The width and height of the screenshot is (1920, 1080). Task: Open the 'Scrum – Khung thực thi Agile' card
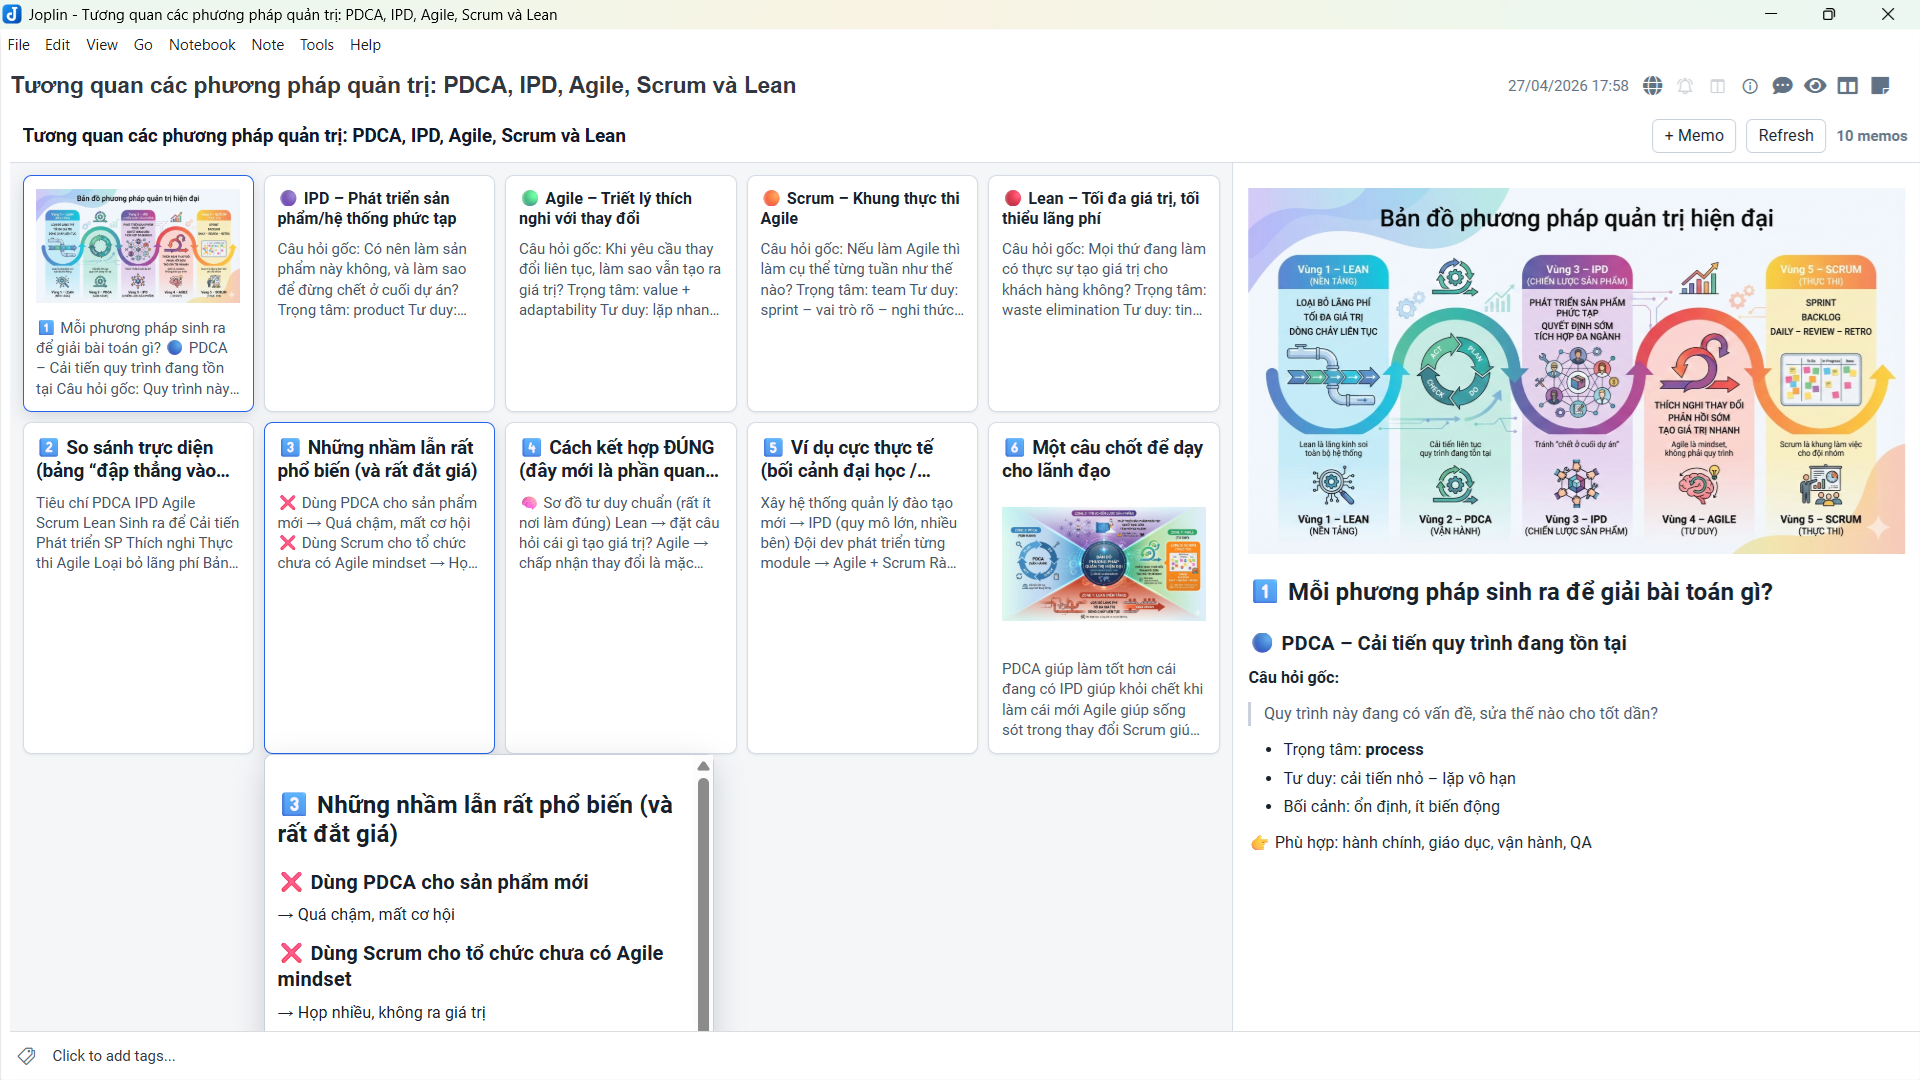click(862, 293)
